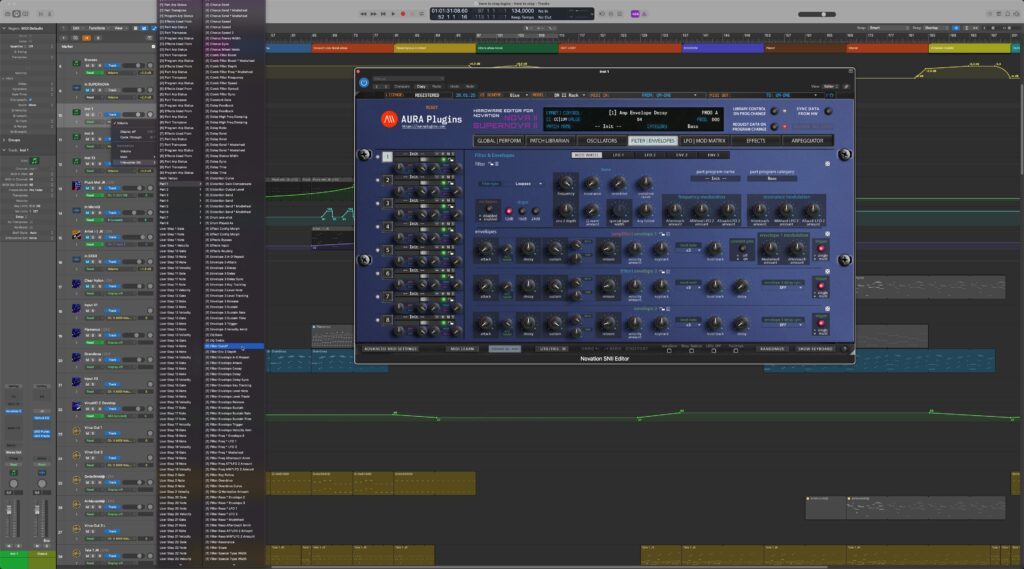
Task: Click the MIDI LEARN button
Action: [x=462, y=349]
